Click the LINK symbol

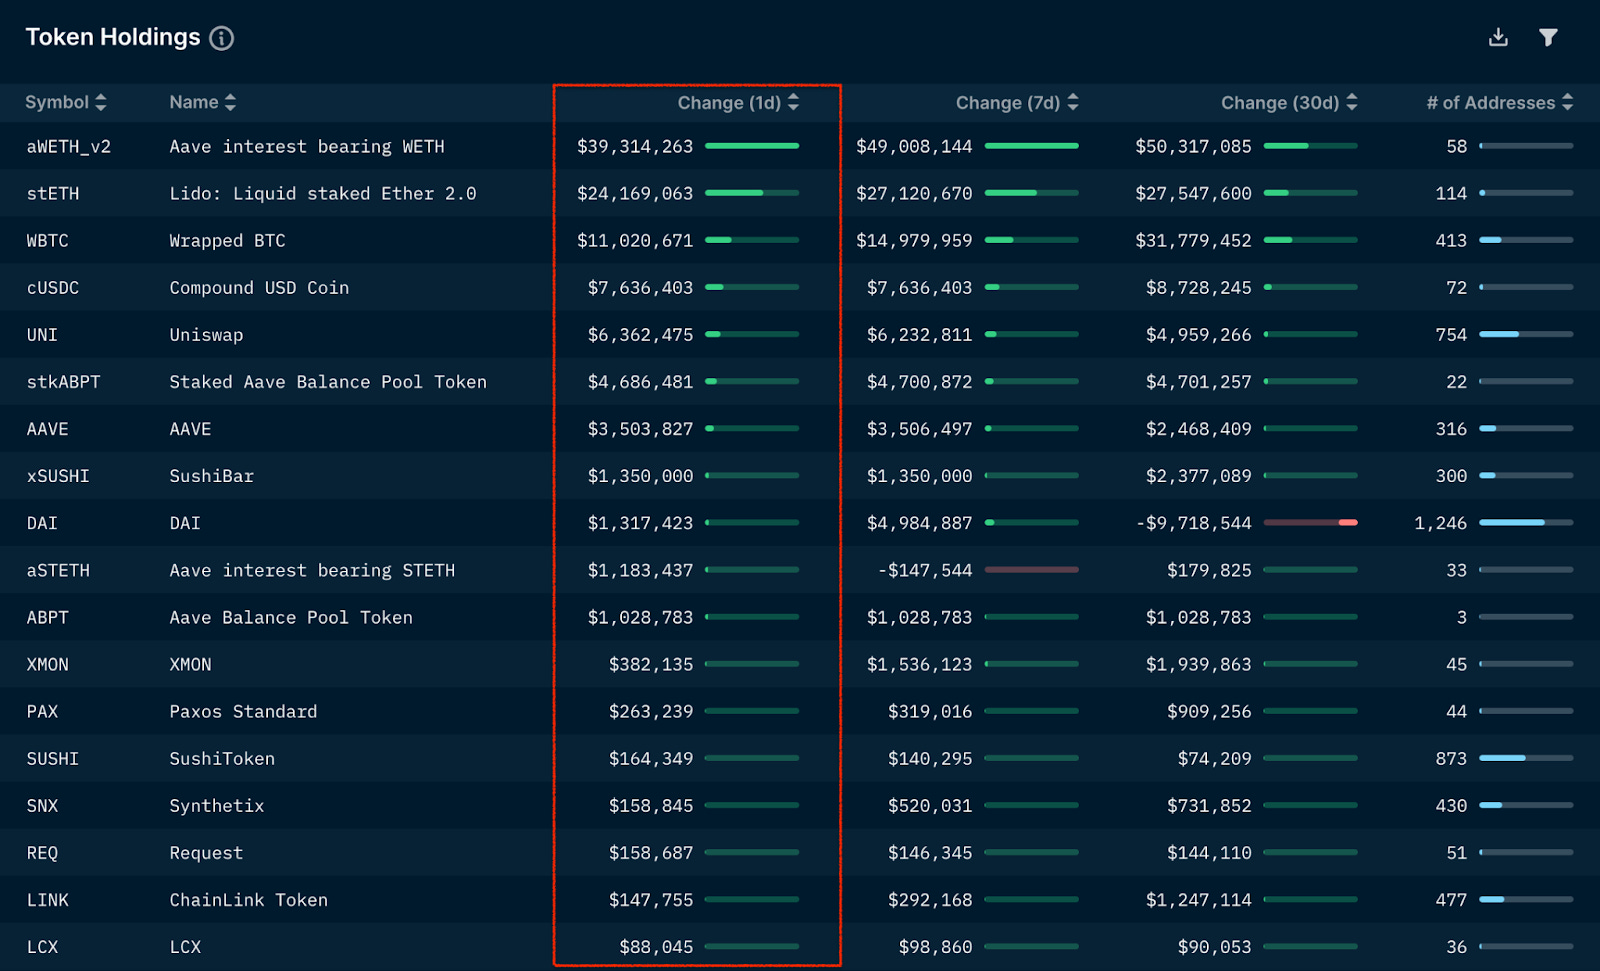click(x=48, y=900)
